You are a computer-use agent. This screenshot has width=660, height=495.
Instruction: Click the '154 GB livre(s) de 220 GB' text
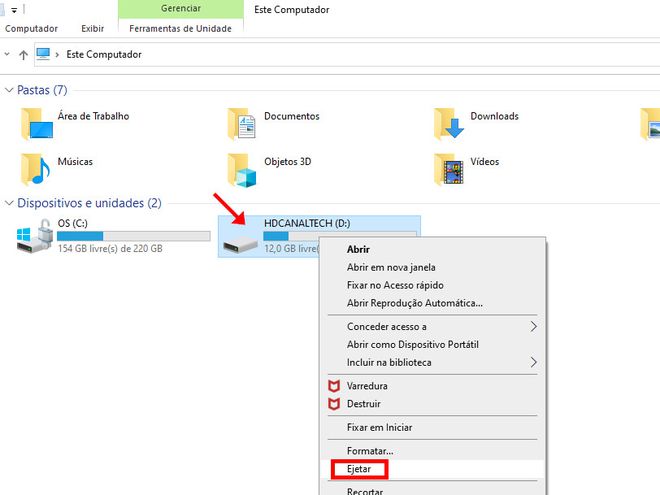110,249
